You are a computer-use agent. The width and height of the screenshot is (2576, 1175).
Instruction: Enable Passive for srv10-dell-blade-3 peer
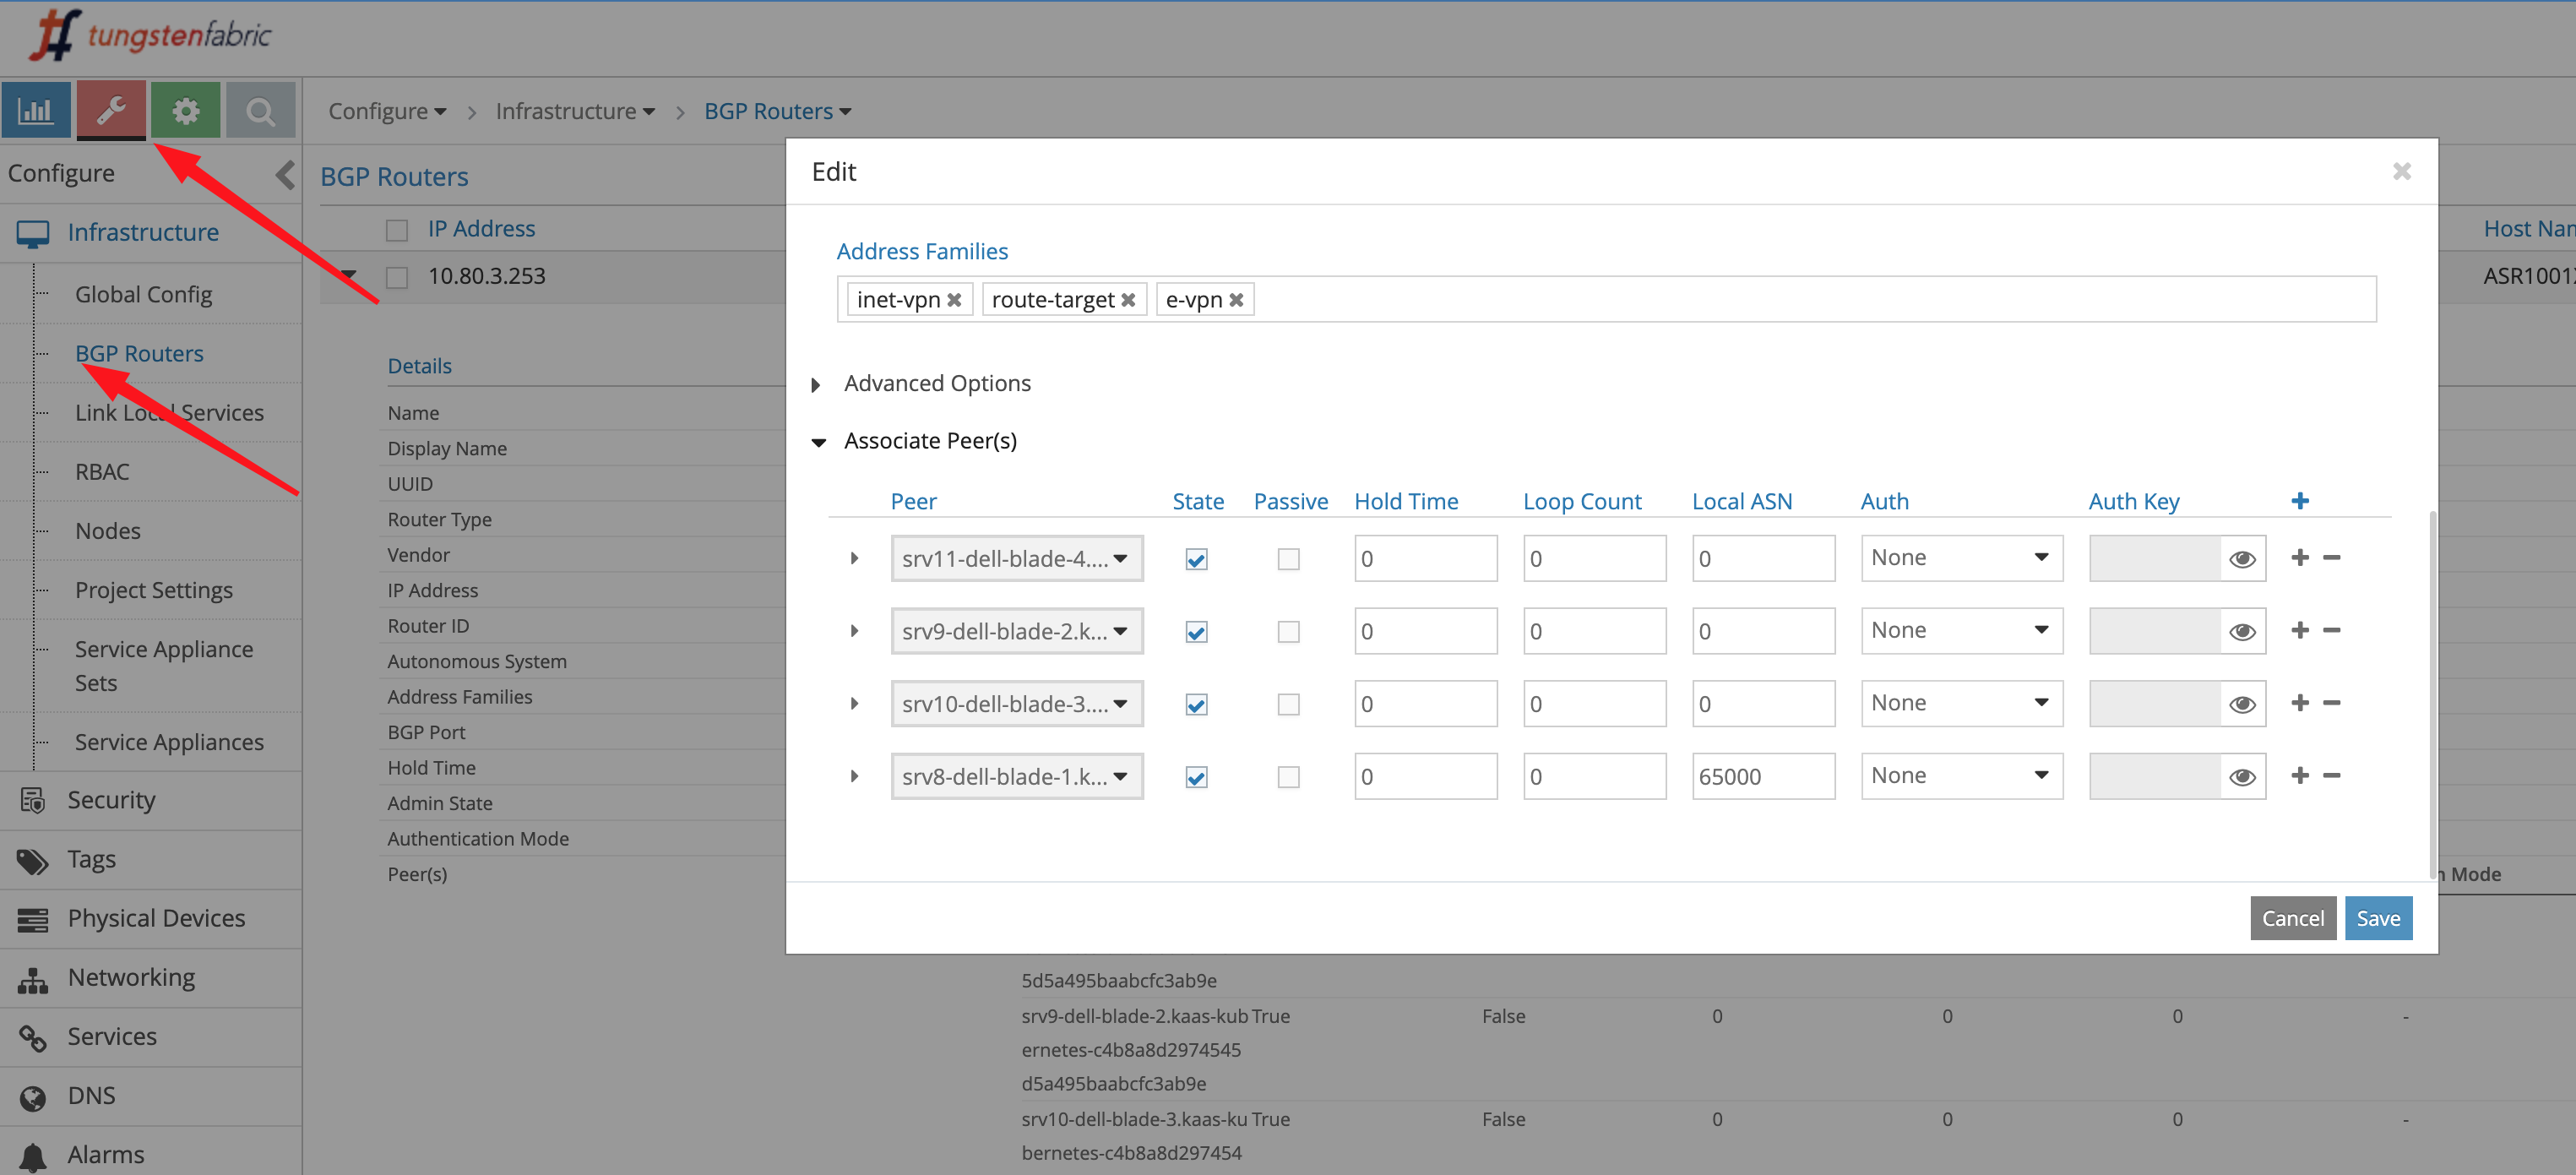(1288, 705)
